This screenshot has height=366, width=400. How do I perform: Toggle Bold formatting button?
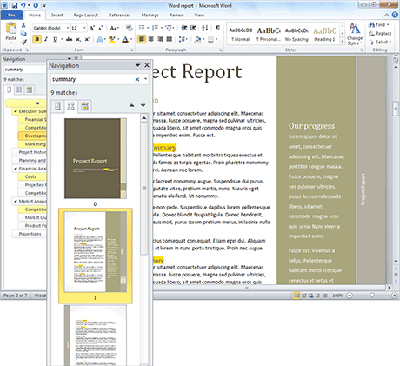[37, 39]
